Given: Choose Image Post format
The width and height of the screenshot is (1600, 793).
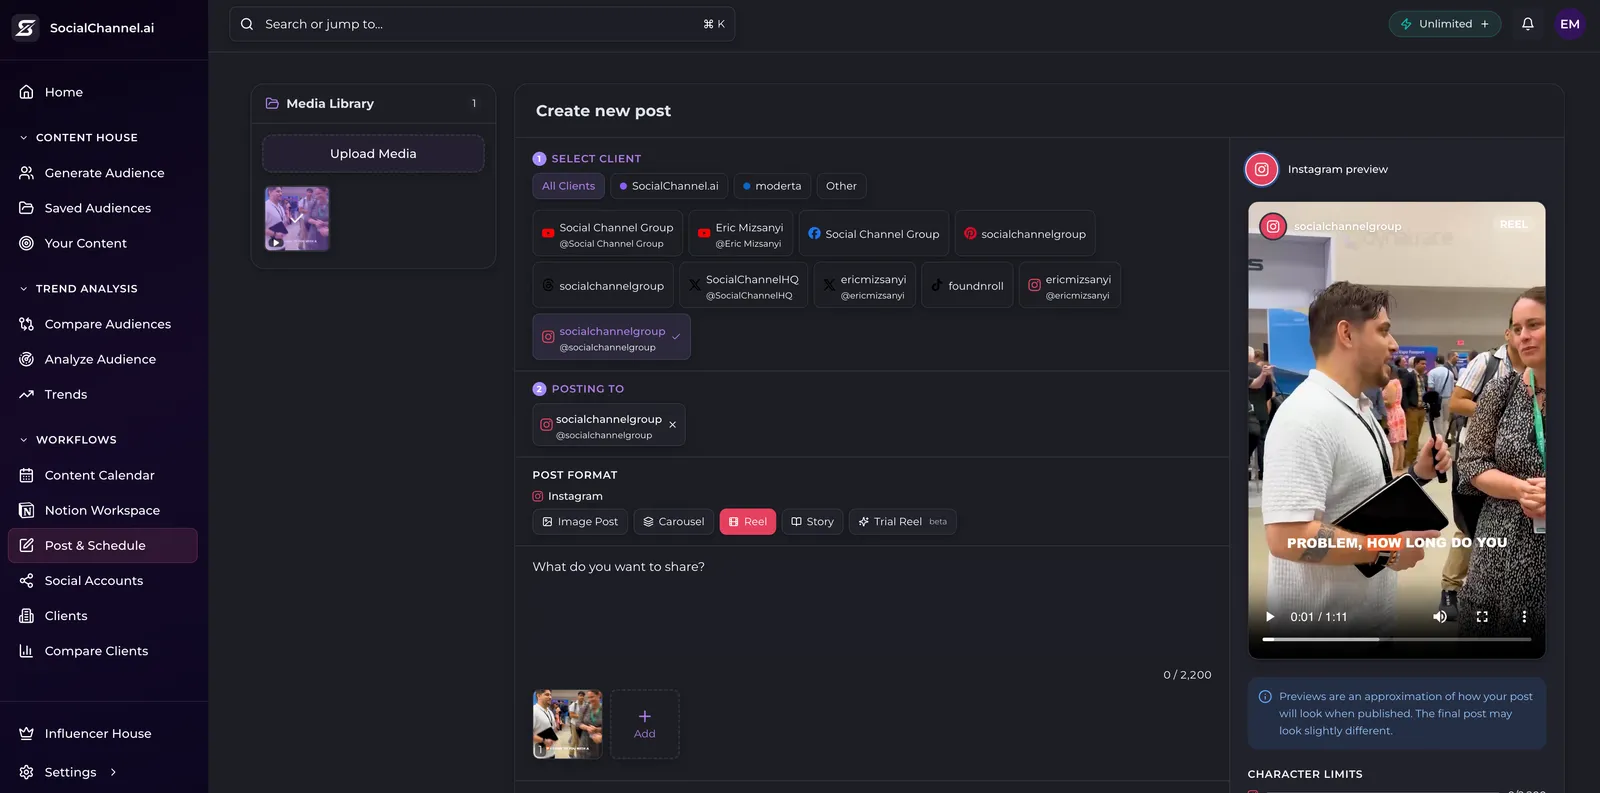Looking at the screenshot, I should click(580, 522).
